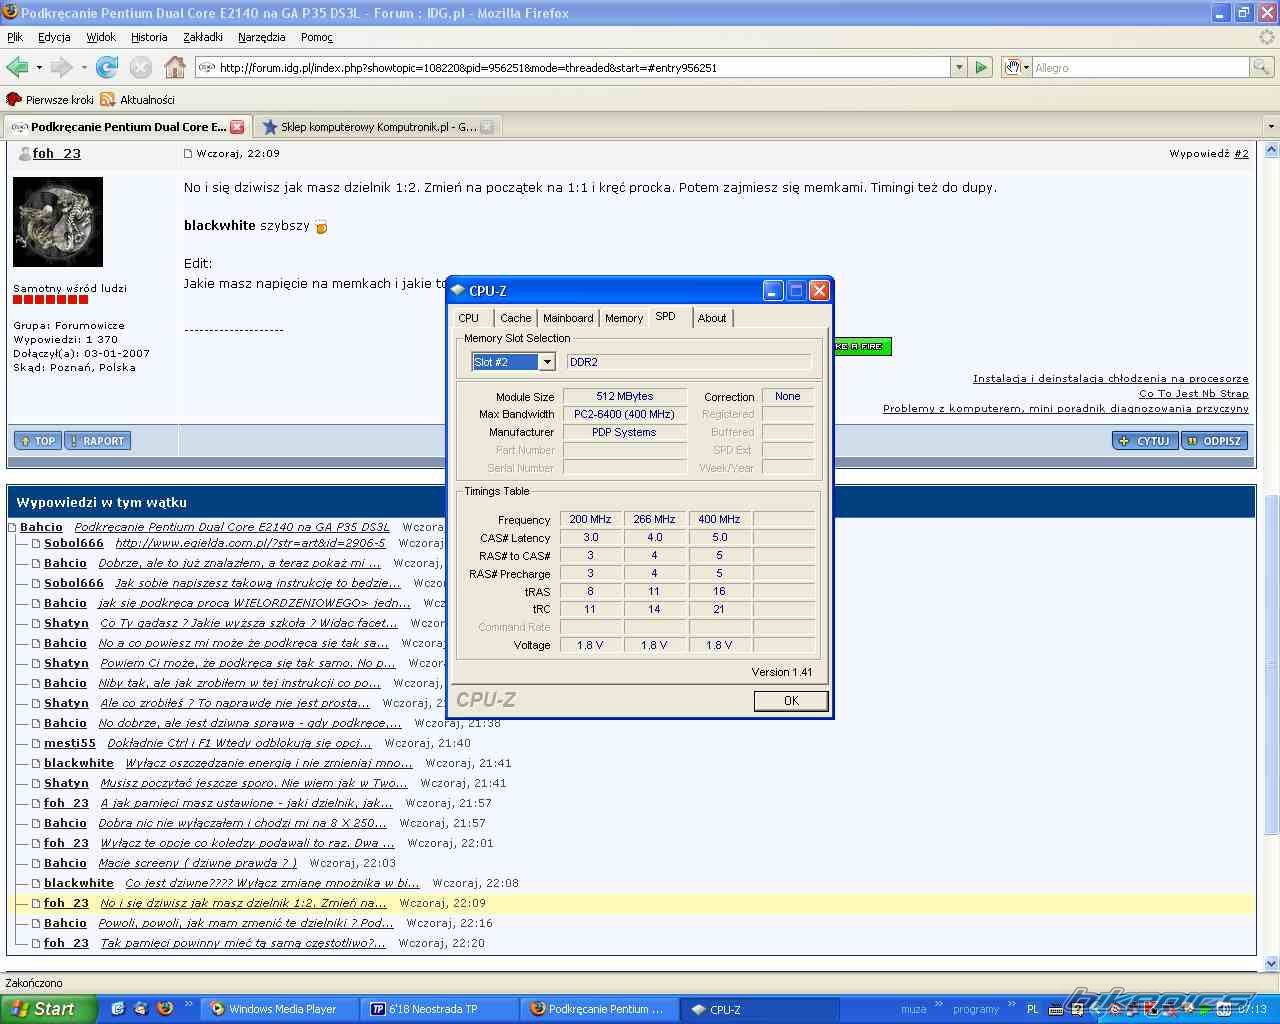The height and width of the screenshot is (1024, 1280).
Task: Expand the muza toolbar chevron
Action: coord(939,1003)
